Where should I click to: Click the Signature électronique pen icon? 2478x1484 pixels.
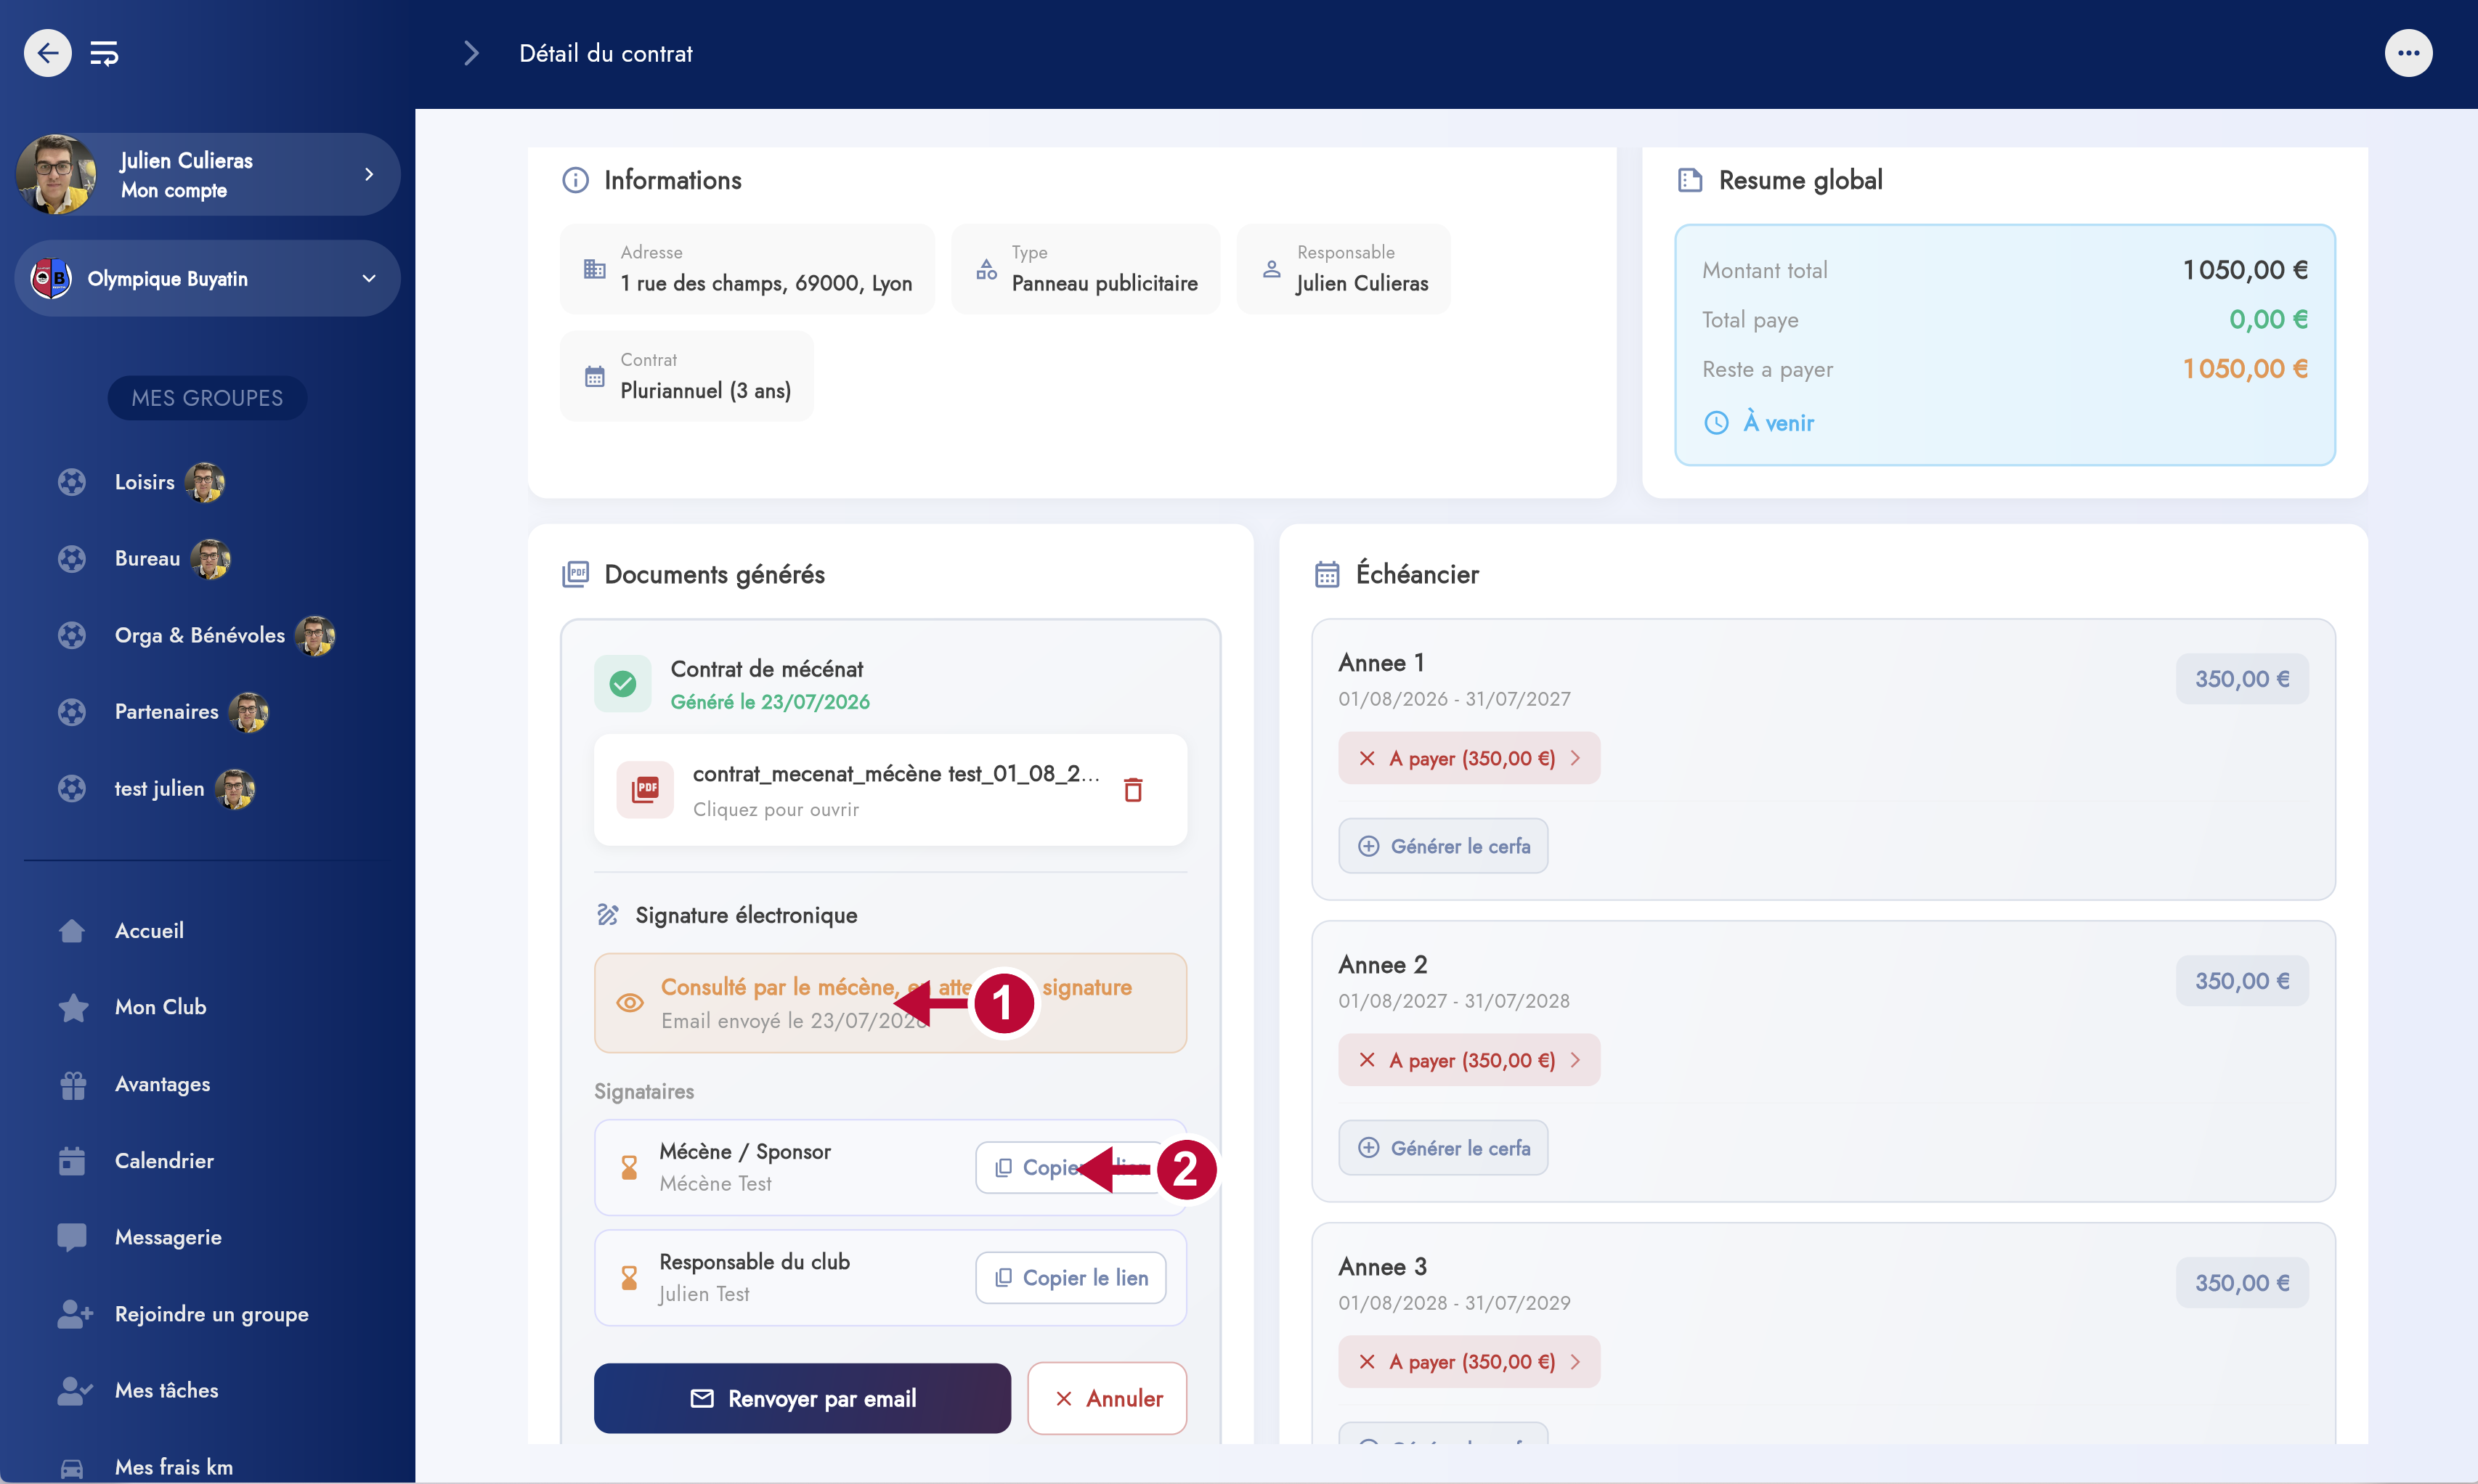607,915
